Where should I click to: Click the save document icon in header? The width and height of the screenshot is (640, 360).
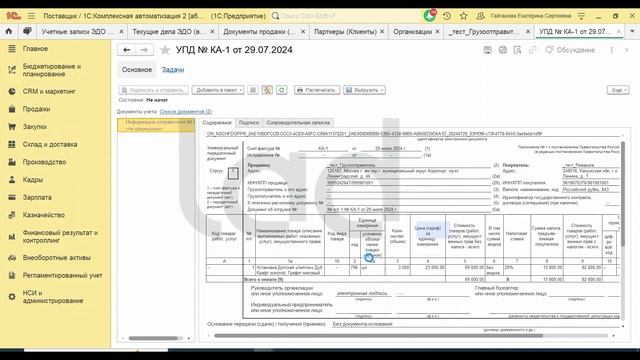coord(487,50)
